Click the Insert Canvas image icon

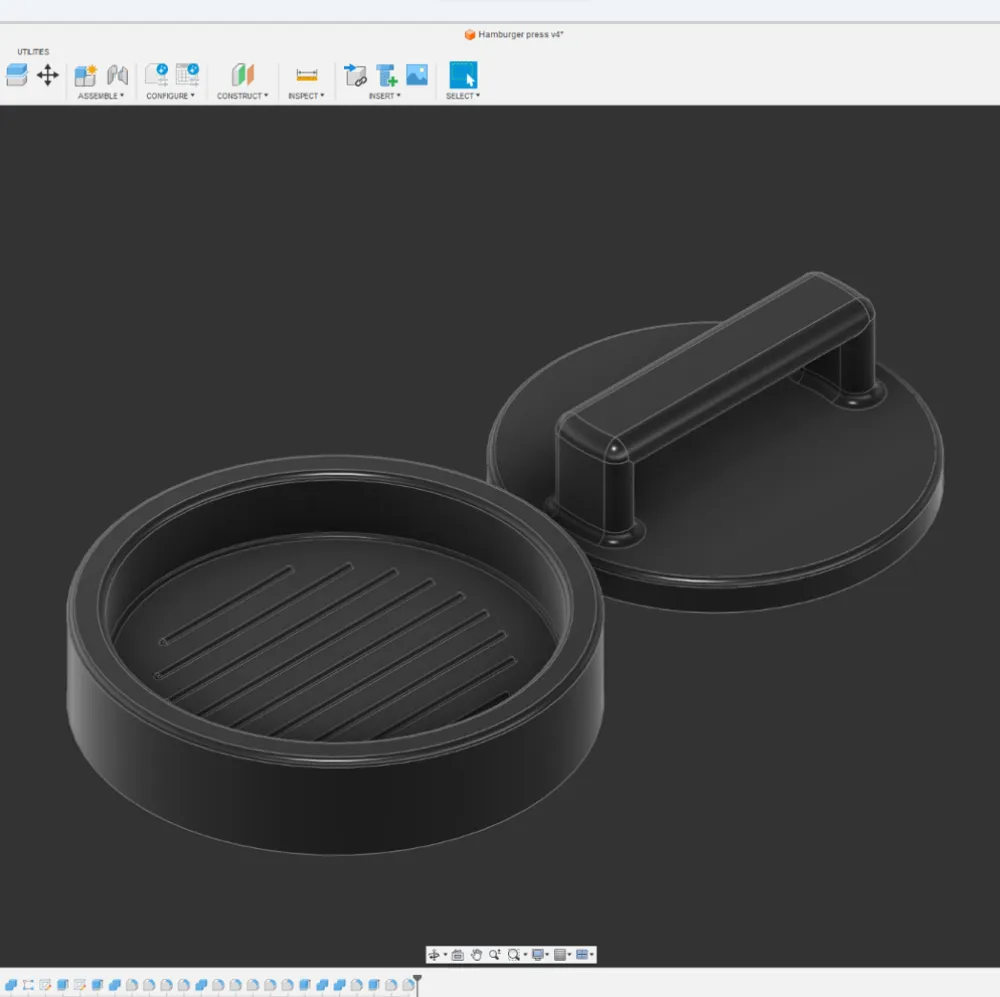pyautogui.click(x=417, y=75)
